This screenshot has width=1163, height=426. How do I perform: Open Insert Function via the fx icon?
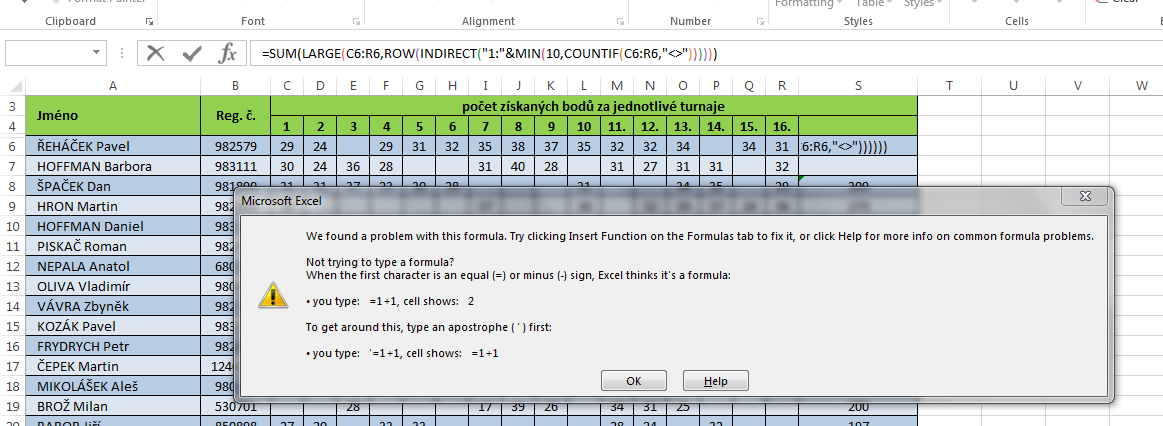[228, 53]
